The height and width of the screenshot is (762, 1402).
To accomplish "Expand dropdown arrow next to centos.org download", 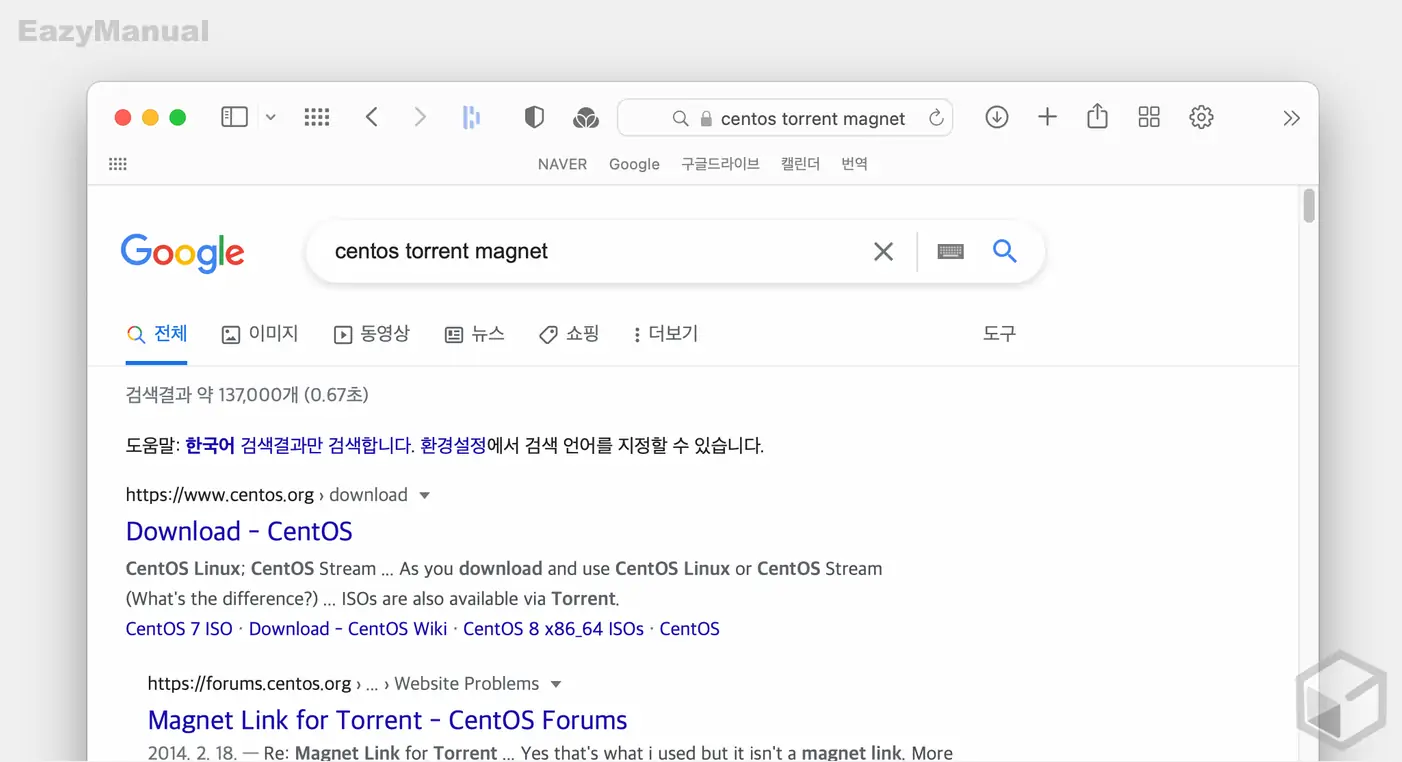I will tap(424, 495).
